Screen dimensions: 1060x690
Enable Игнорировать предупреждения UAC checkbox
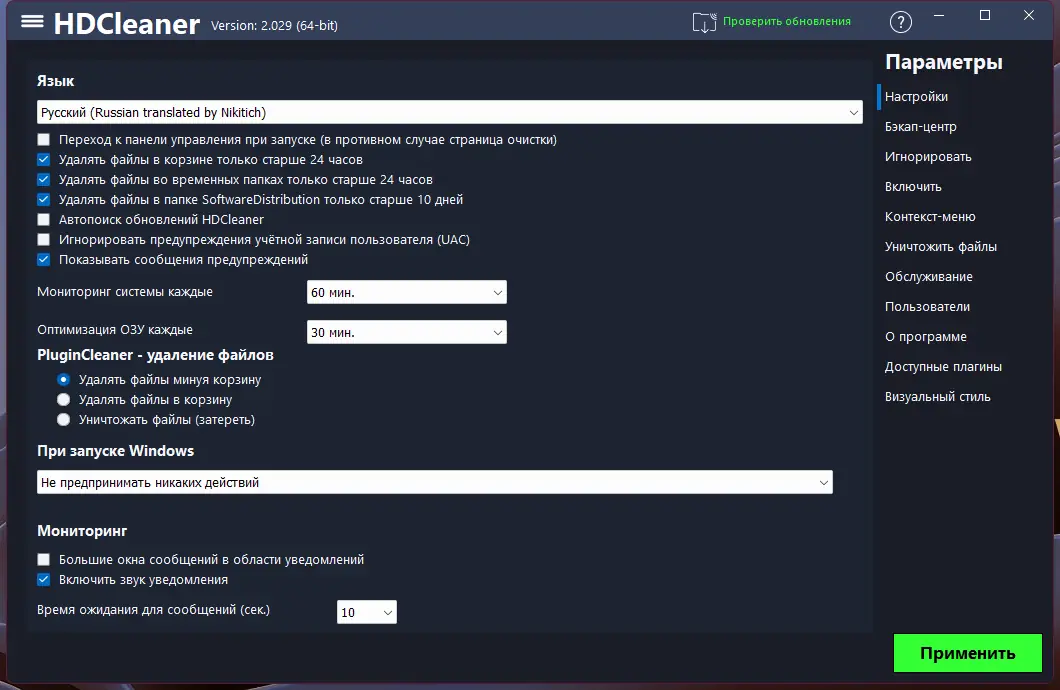click(44, 239)
